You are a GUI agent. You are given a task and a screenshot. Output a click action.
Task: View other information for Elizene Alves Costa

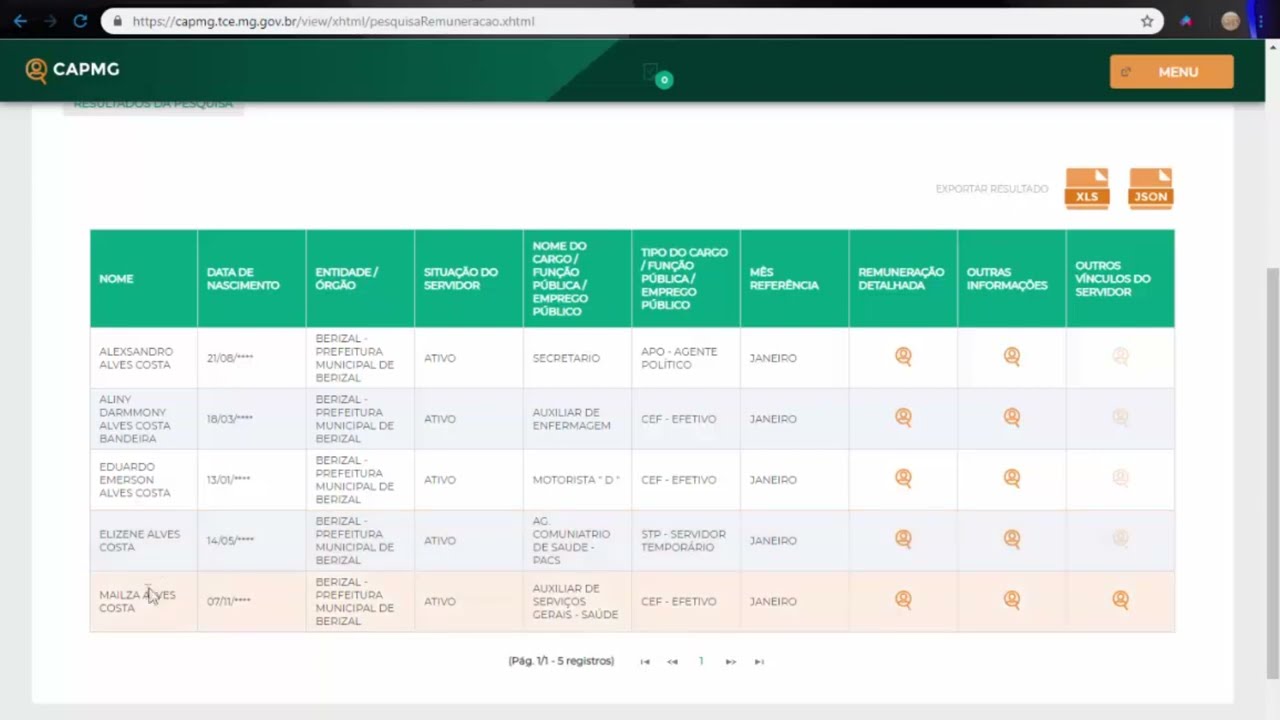click(1012, 539)
